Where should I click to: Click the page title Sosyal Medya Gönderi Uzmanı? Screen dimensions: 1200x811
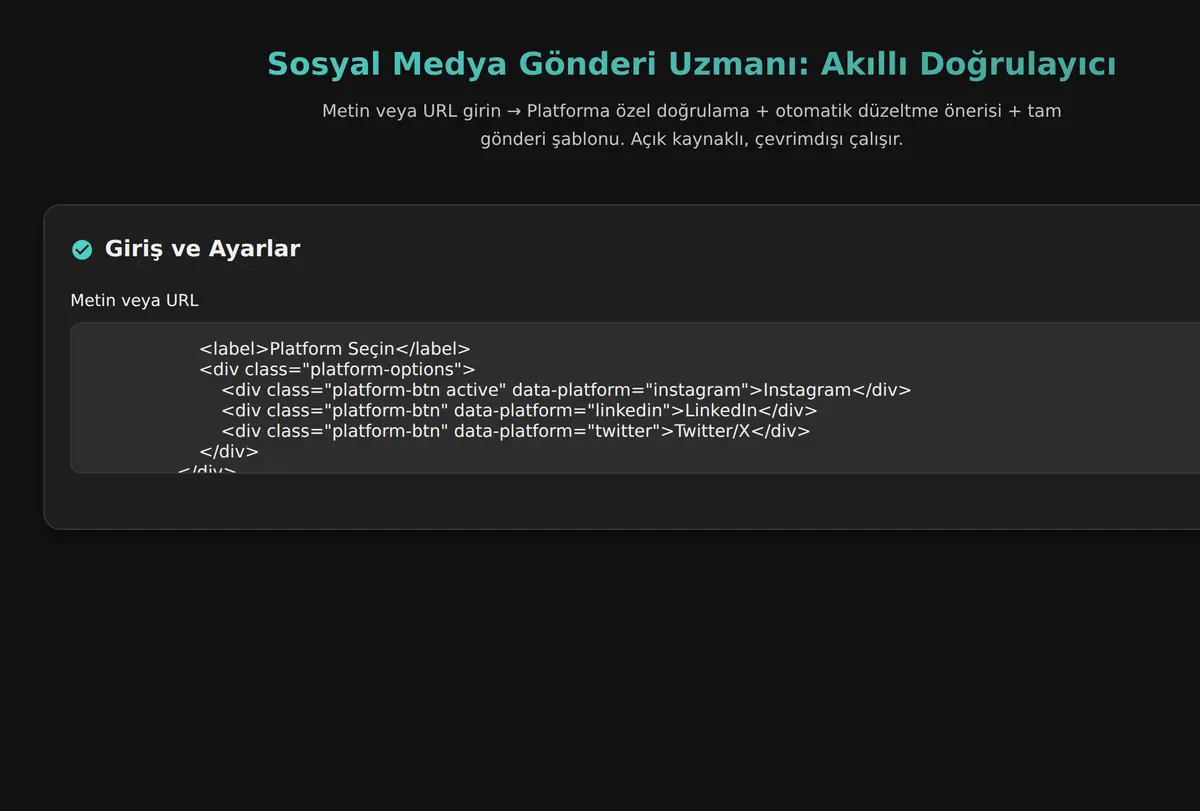pos(691,64)
